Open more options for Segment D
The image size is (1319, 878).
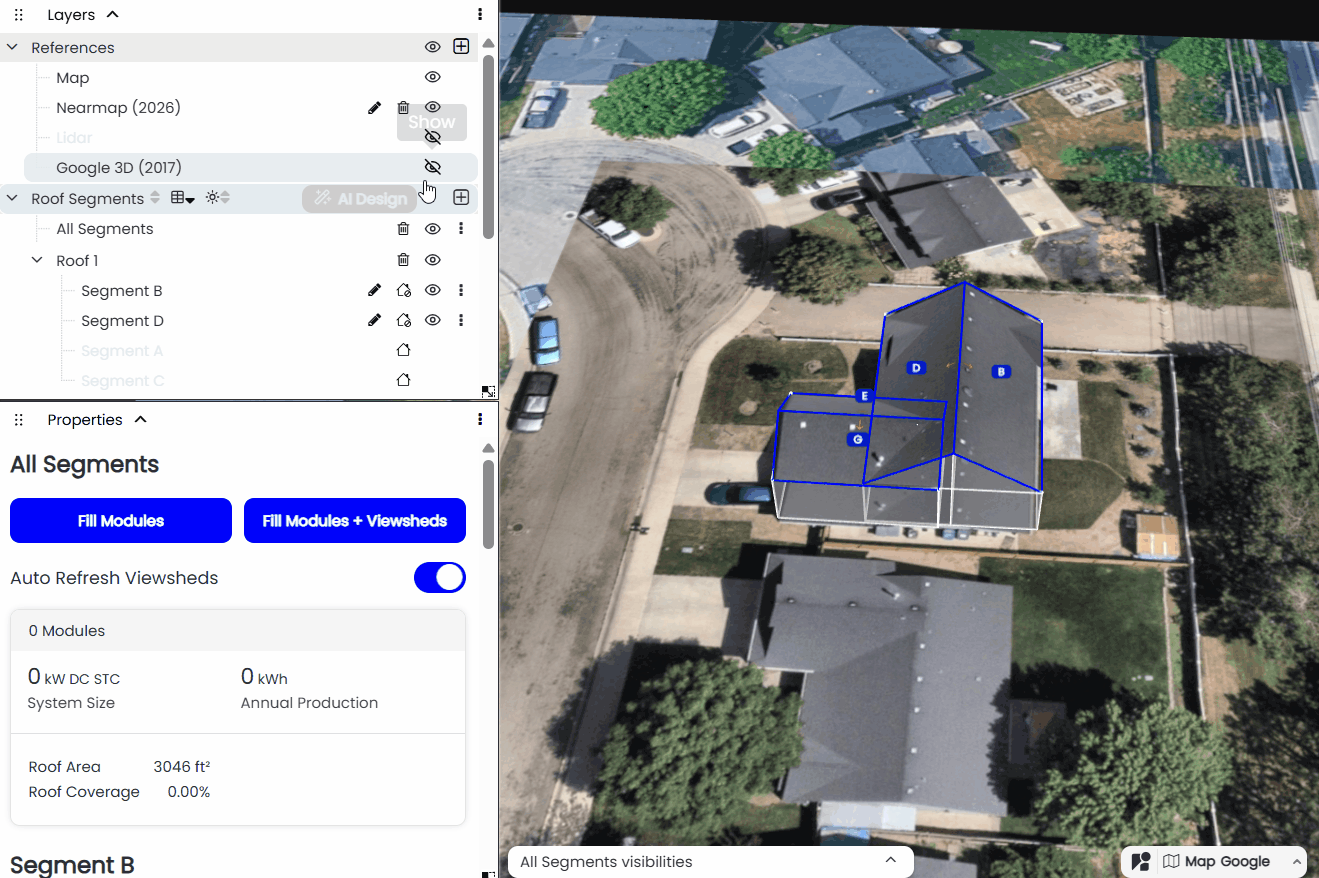pos(461,320)
